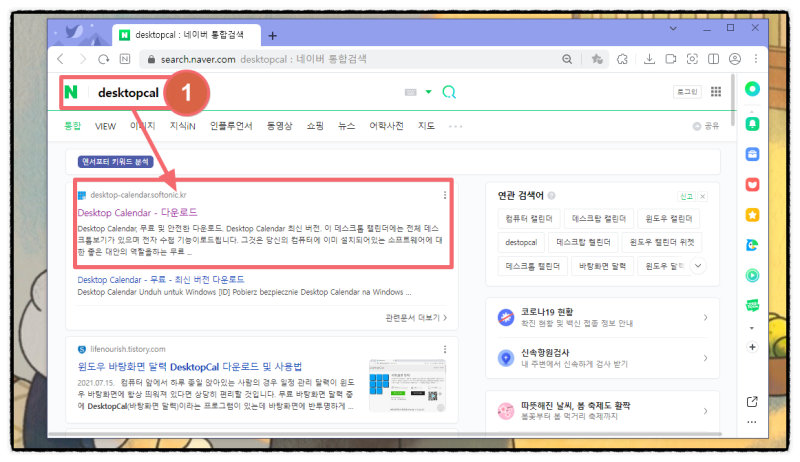Click the green Naver search magnifier button
Image resolution: width=800 pixels, height=462 pixels.
pyautogui.click(x=449, y=92)
